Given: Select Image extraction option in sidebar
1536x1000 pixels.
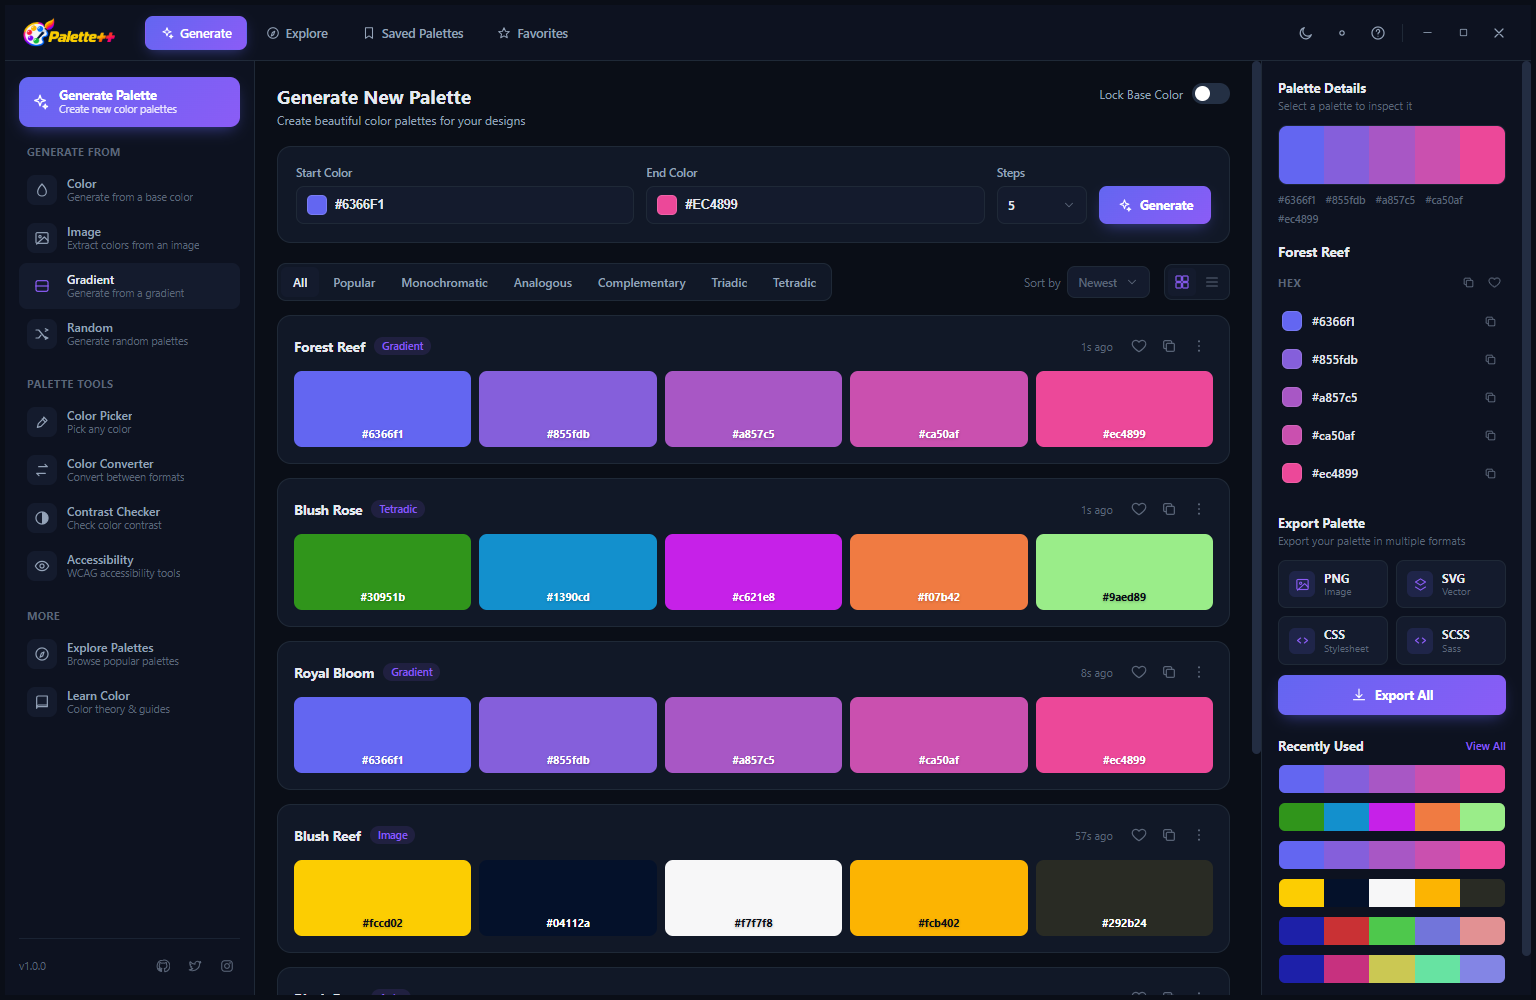Looking at the screenshot, I should [x=129, y=238].
